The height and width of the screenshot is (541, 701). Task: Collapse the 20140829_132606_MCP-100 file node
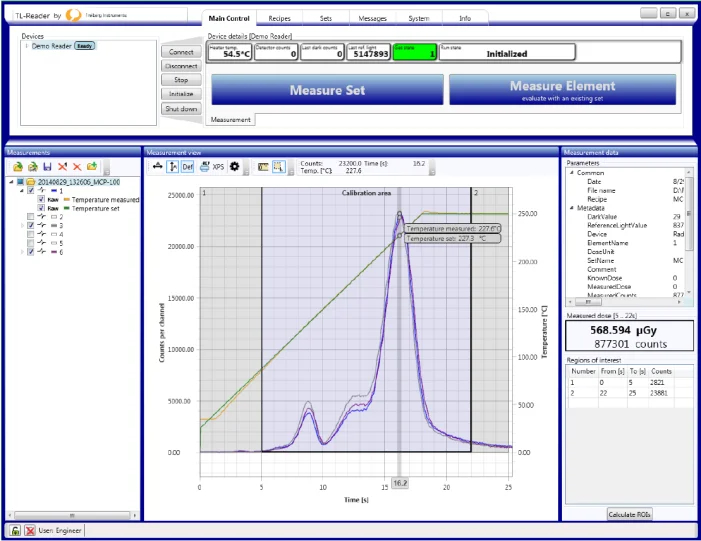tap(10, 182)
